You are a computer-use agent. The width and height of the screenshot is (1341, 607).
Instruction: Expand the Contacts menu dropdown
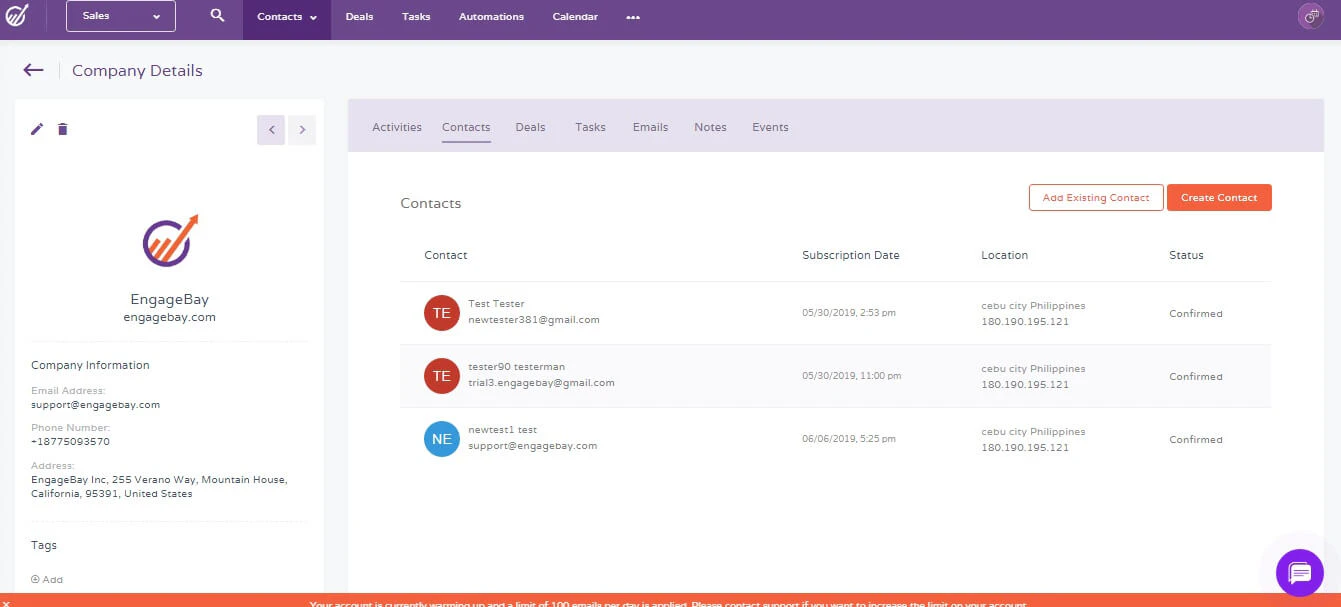[x=287, y=17]
